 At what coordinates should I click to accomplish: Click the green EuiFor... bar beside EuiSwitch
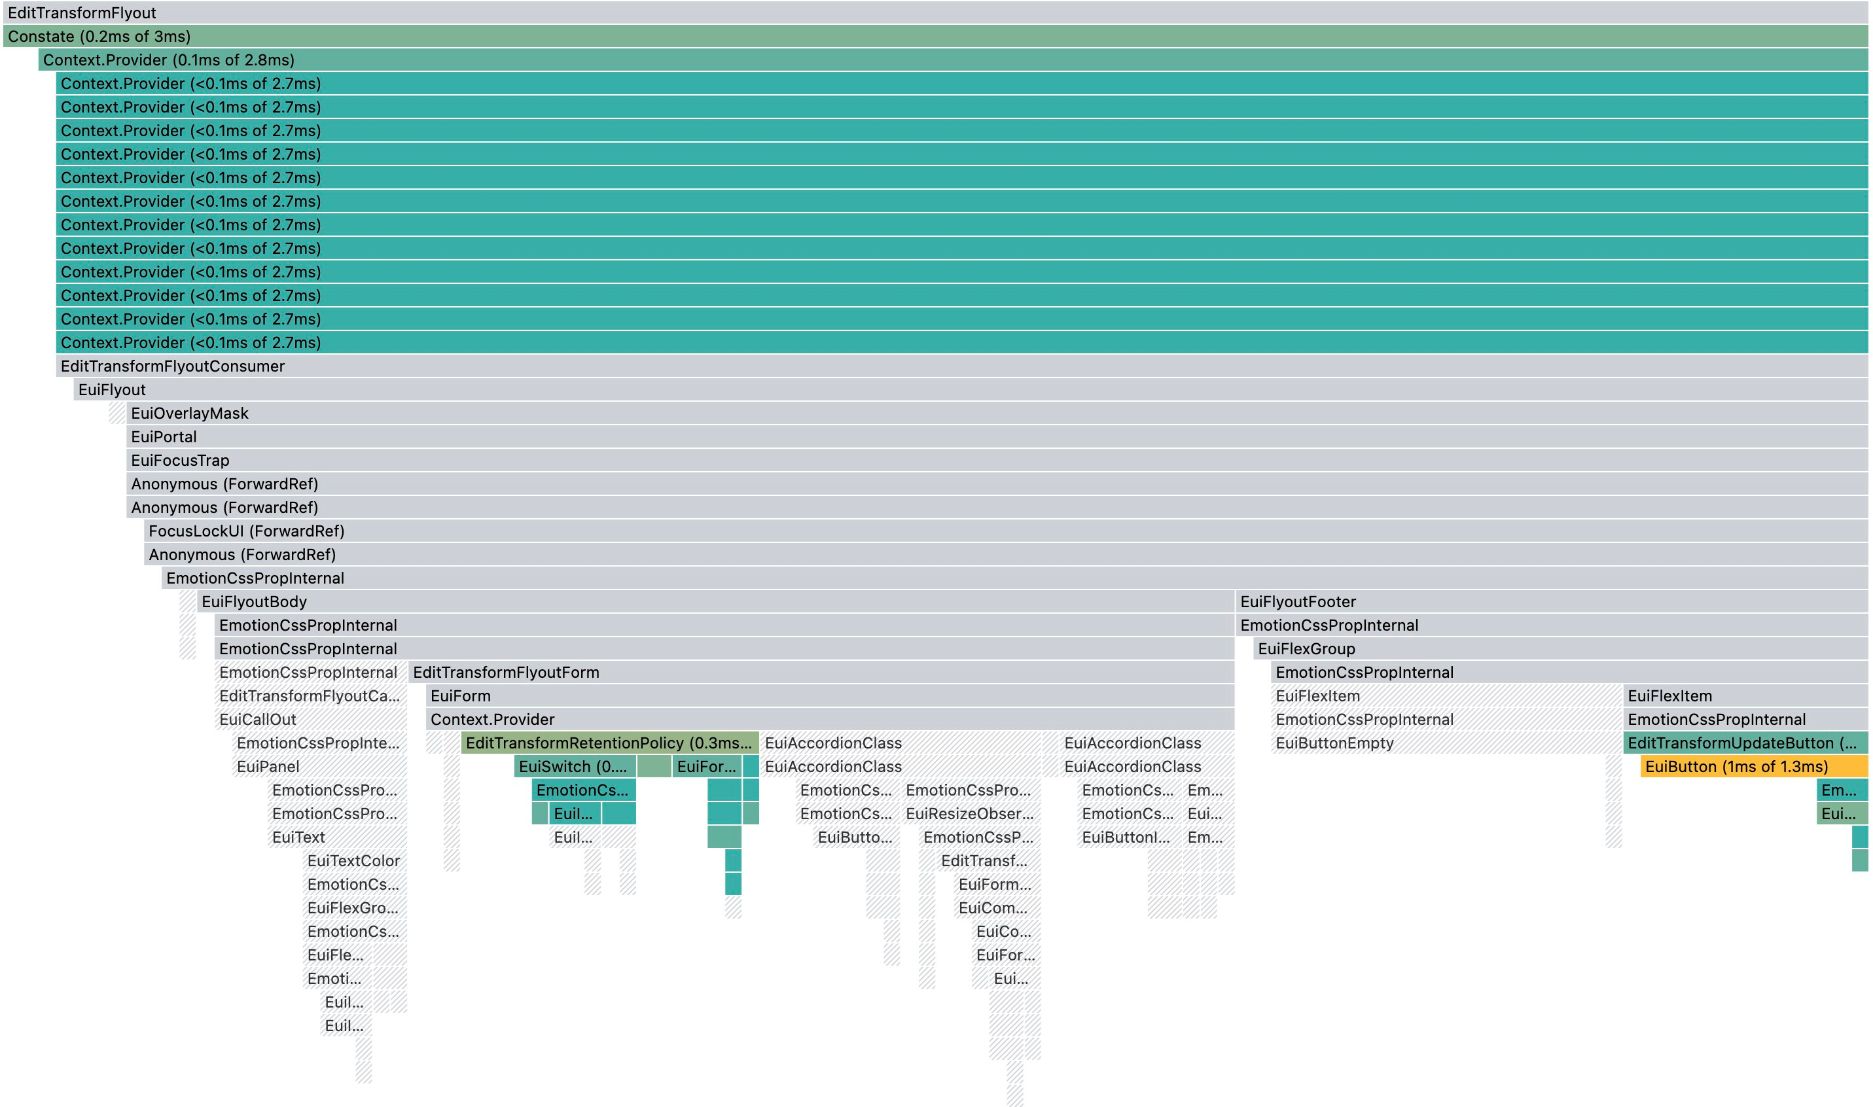[x=706, y=766]
